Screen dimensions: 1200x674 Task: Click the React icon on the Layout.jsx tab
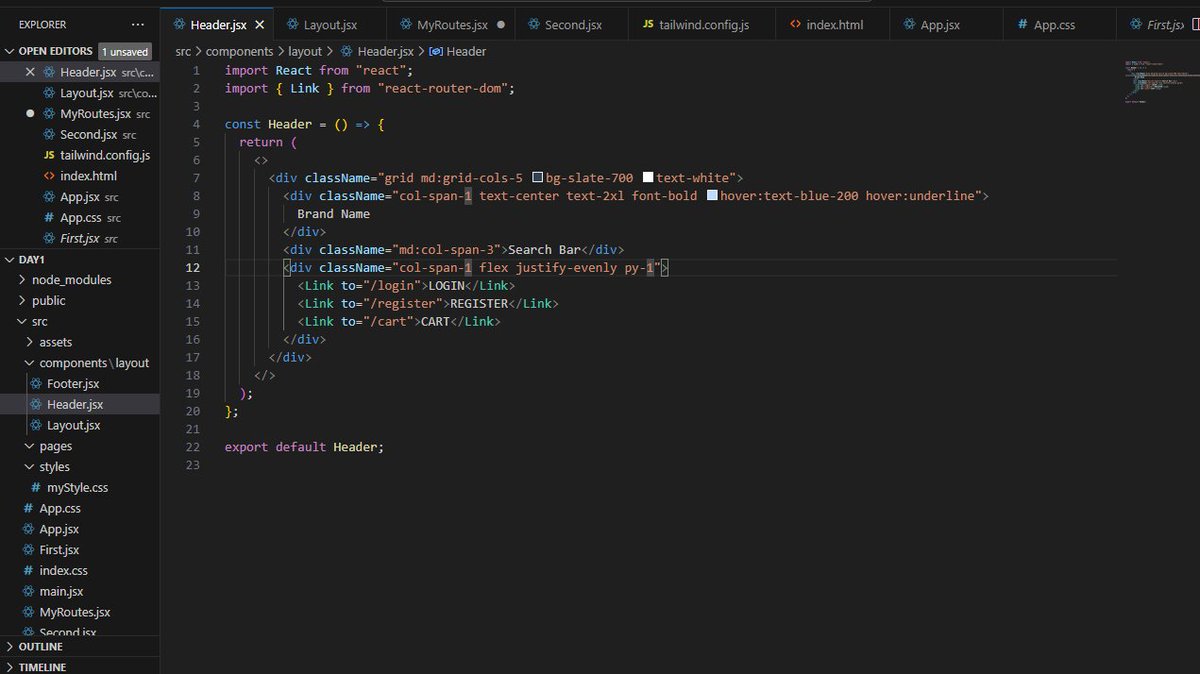[x=293, y=24]
